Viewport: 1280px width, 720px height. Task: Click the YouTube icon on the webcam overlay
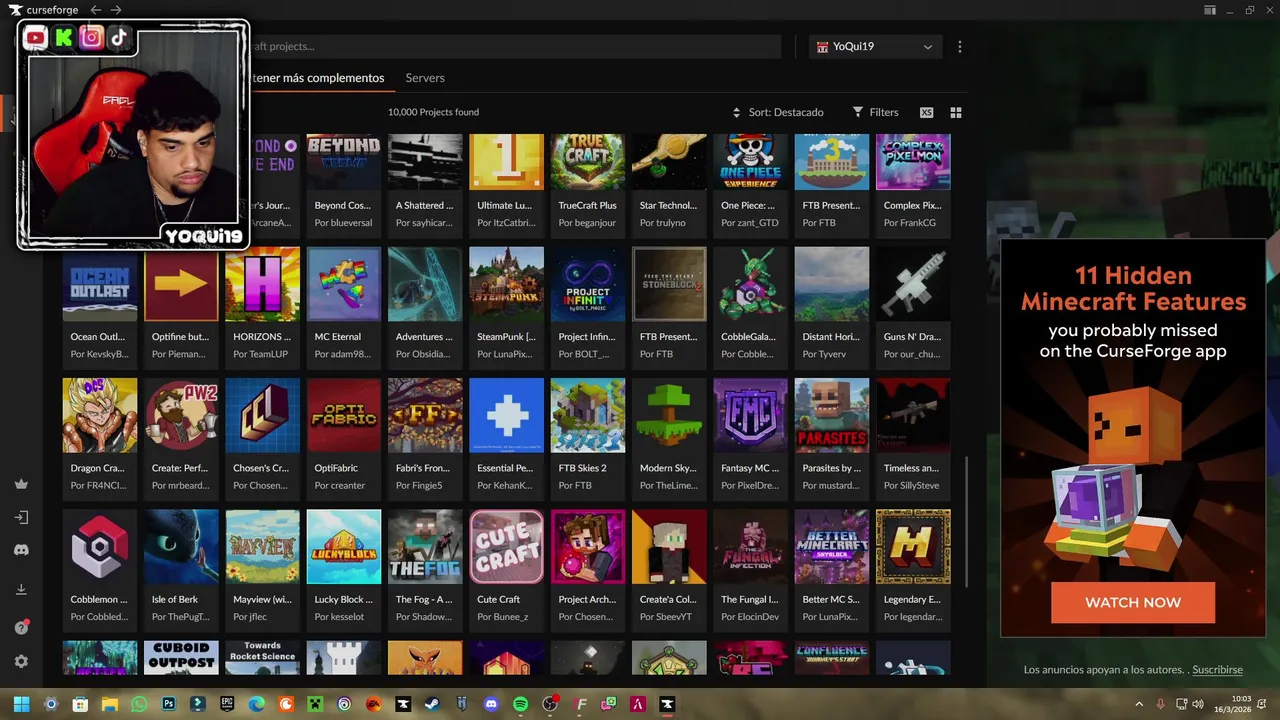35,38
